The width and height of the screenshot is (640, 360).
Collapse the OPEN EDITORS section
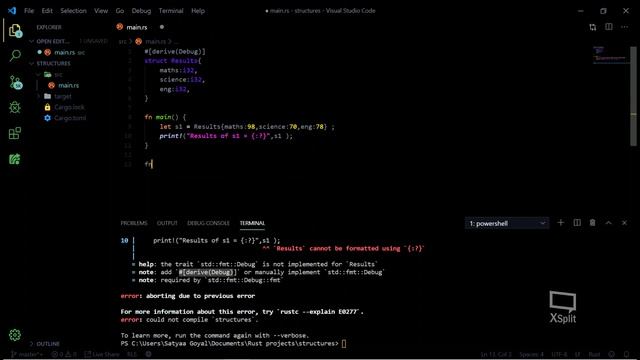point(53,41)
